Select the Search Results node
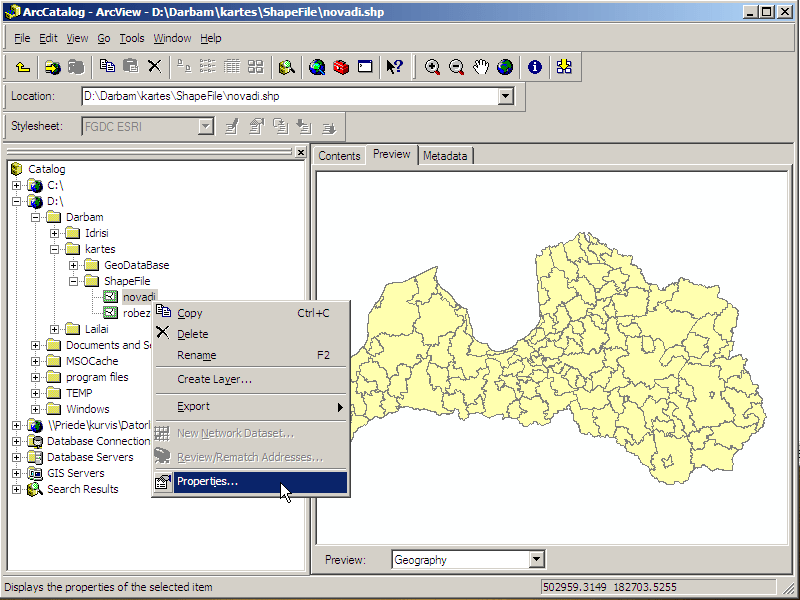 click(83, 489)
